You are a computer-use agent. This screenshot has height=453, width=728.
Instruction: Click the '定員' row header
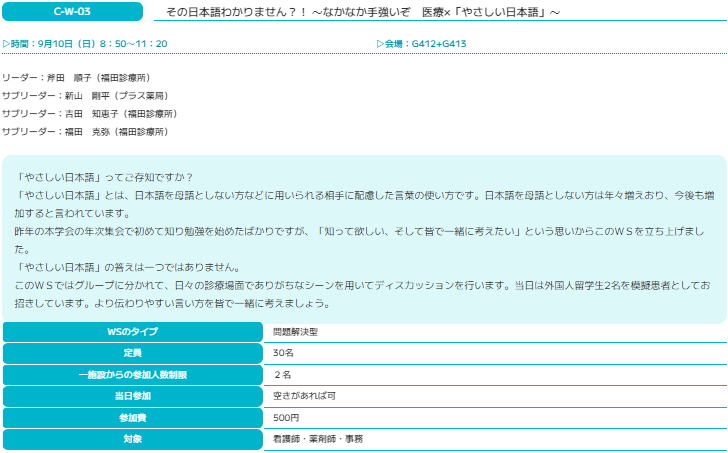133,354
